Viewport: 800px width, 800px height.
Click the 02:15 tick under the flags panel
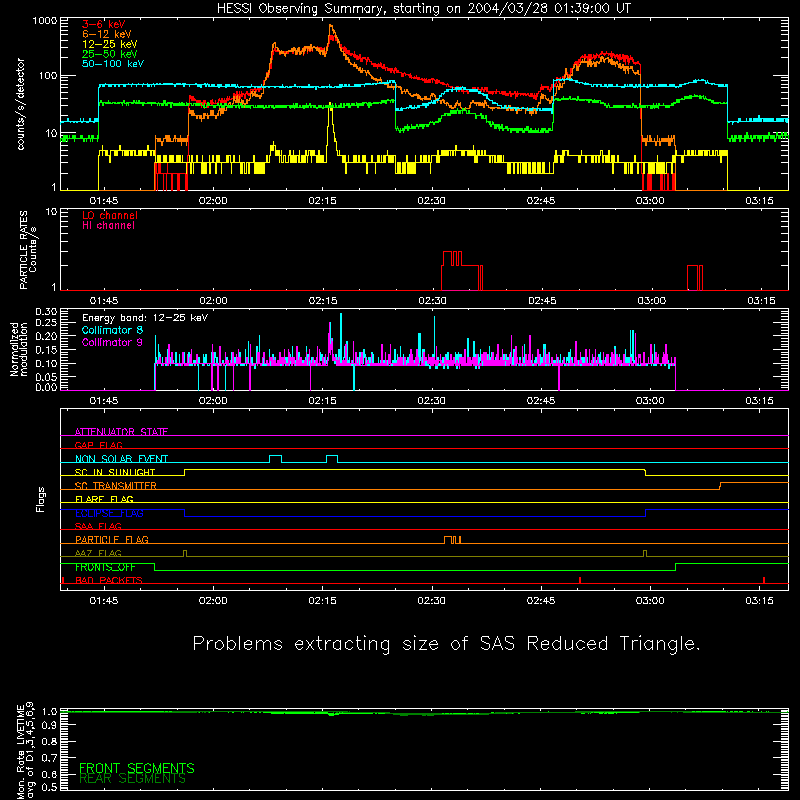[x=322, y=601]
